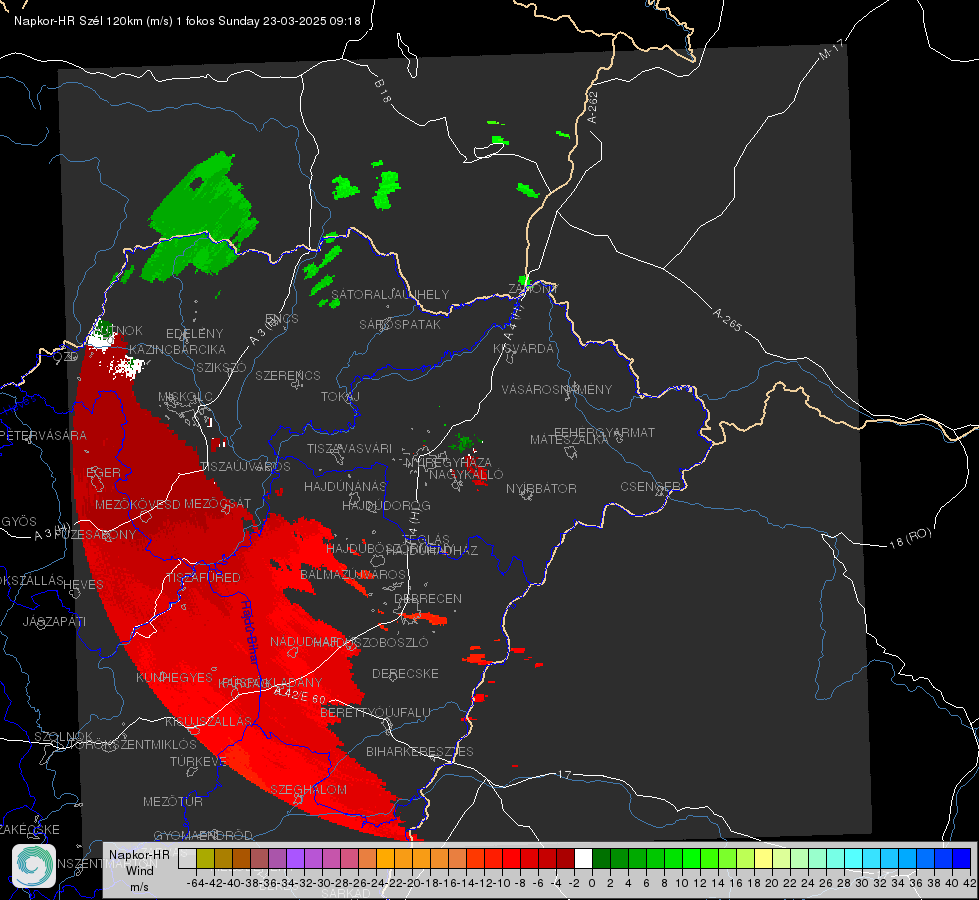Image resolution: width=979 pixels, height=900 pixels.
Task: Click the TÚRKEVE label
Action: coord(198,761)
